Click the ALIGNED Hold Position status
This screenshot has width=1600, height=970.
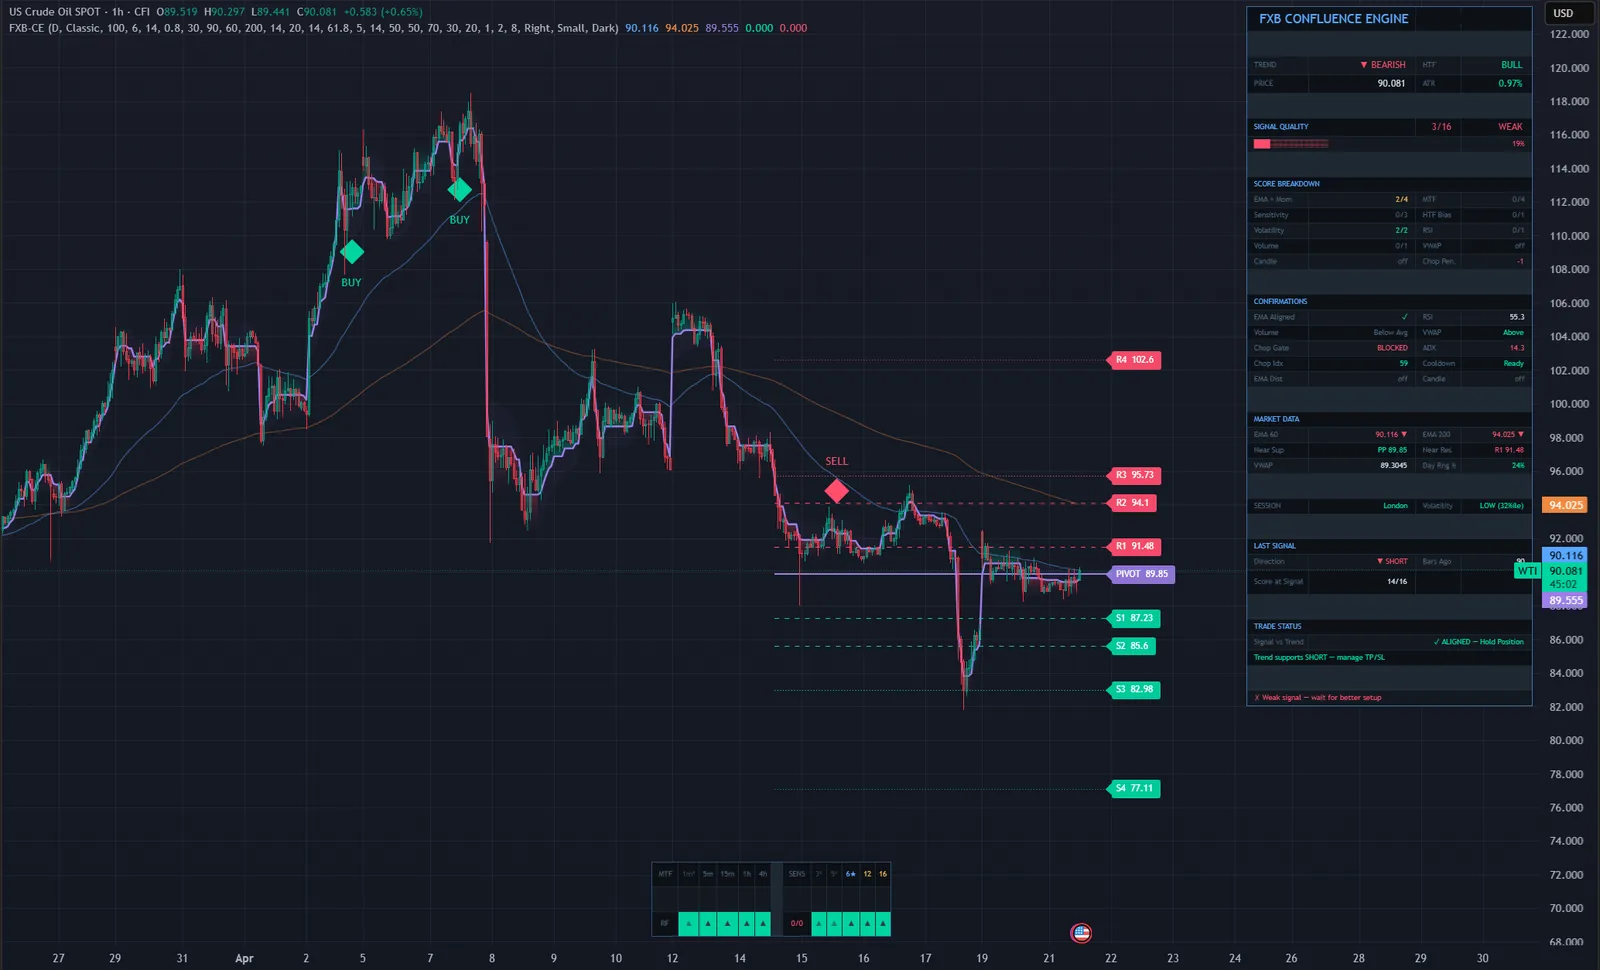(1478, 642)
